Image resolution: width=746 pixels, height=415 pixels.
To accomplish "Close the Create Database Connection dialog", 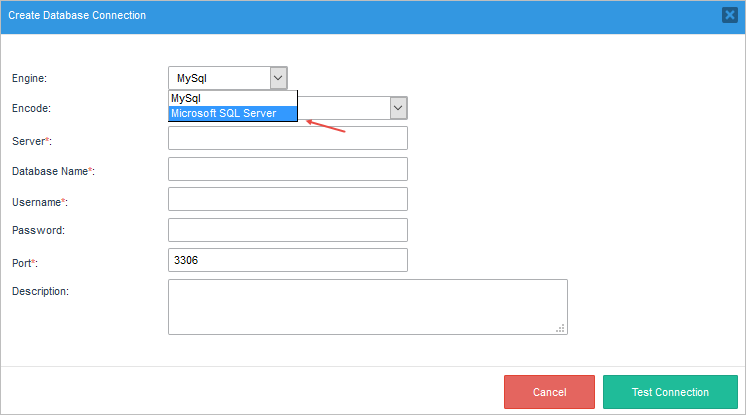I will [x=730, y=15].
